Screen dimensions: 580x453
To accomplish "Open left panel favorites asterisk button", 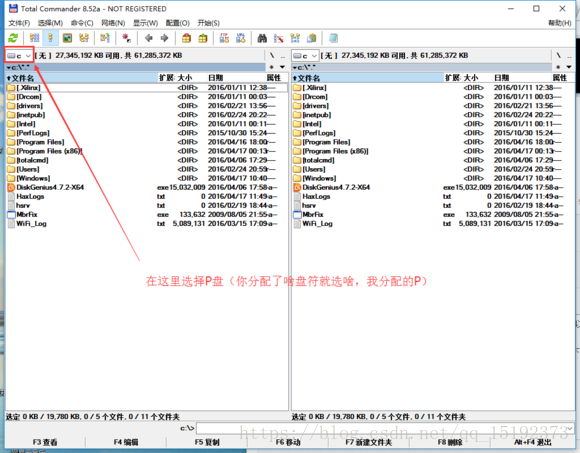I will tap(272, 67).
